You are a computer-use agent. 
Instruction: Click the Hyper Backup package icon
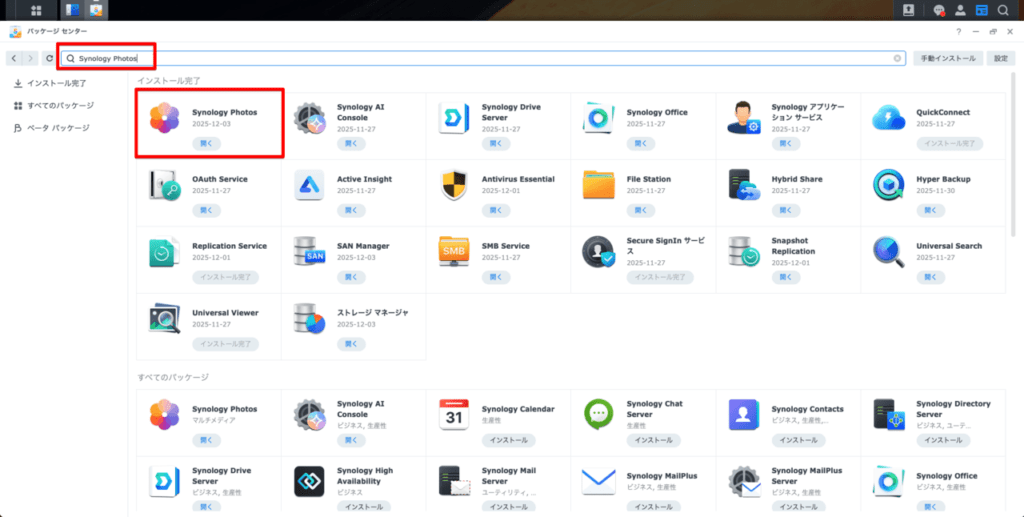tap(888, 185)
